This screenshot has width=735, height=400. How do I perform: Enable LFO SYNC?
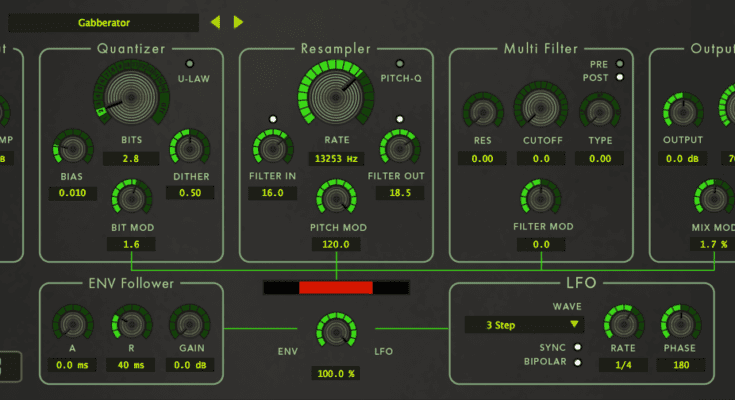pos(577,347)
